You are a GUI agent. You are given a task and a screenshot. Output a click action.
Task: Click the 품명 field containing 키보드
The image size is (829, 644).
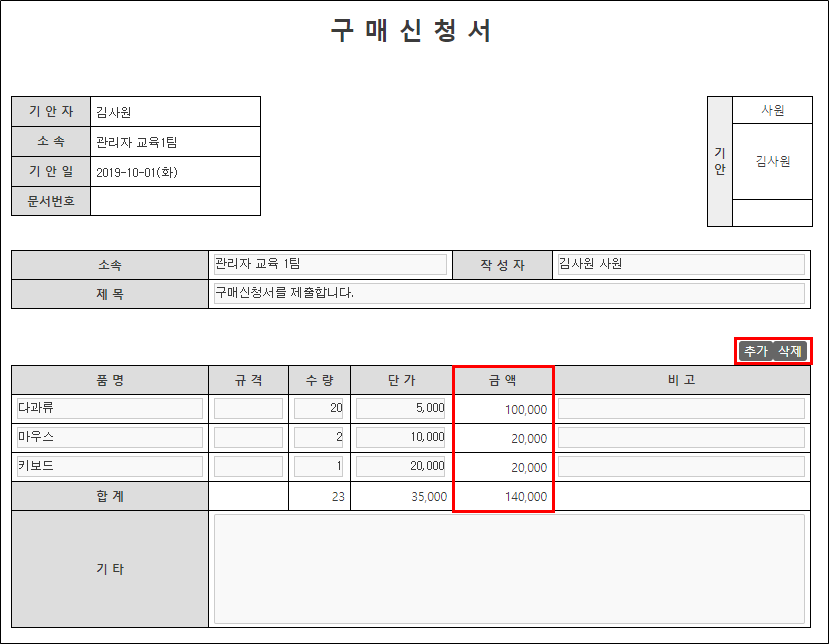click(109, 466)
